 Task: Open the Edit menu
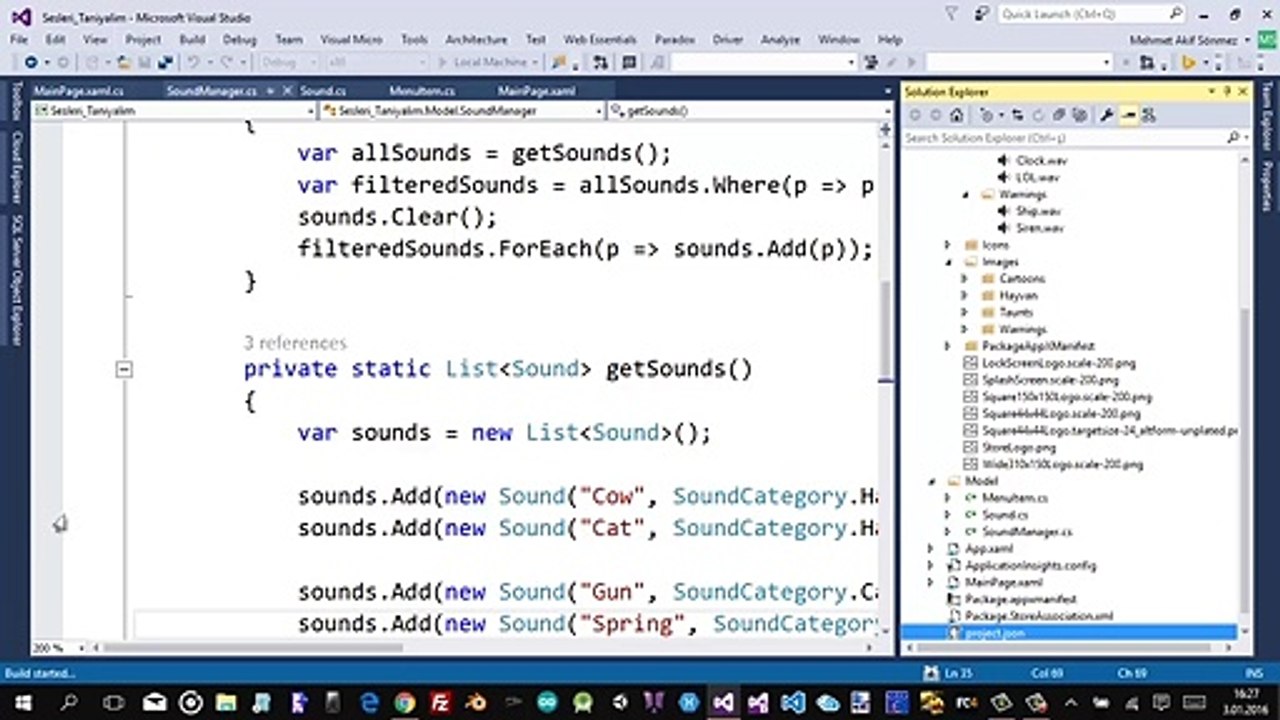click(55, 39)
